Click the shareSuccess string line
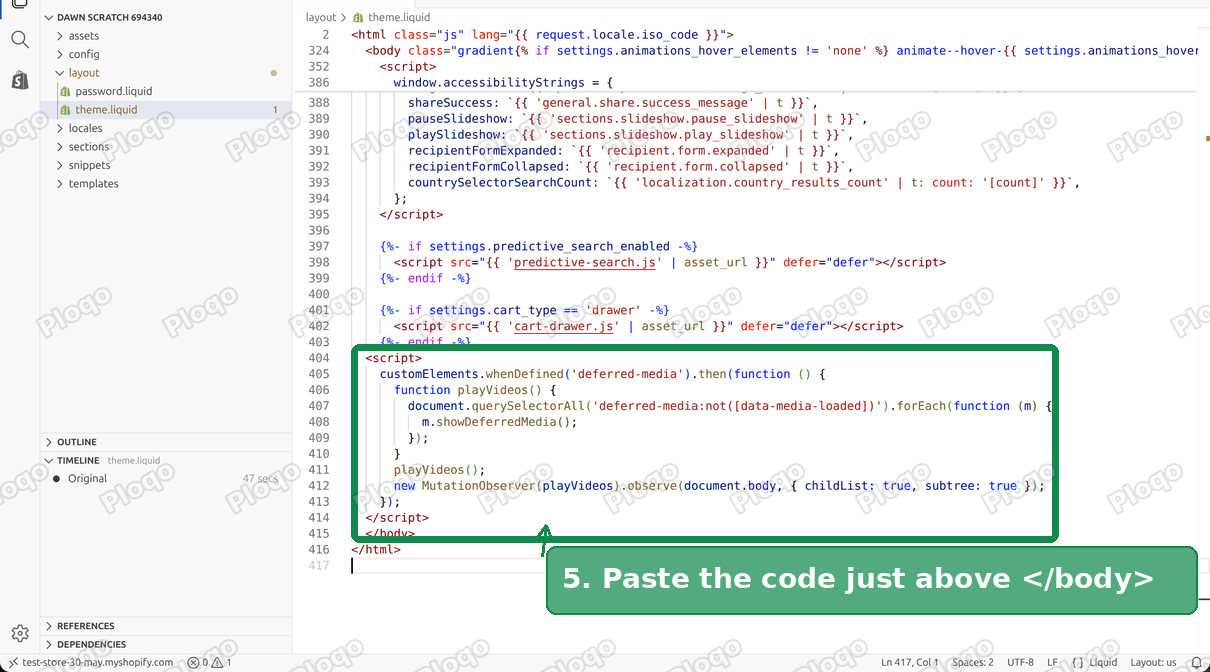 pyautogui.click(x=613, y=102)
